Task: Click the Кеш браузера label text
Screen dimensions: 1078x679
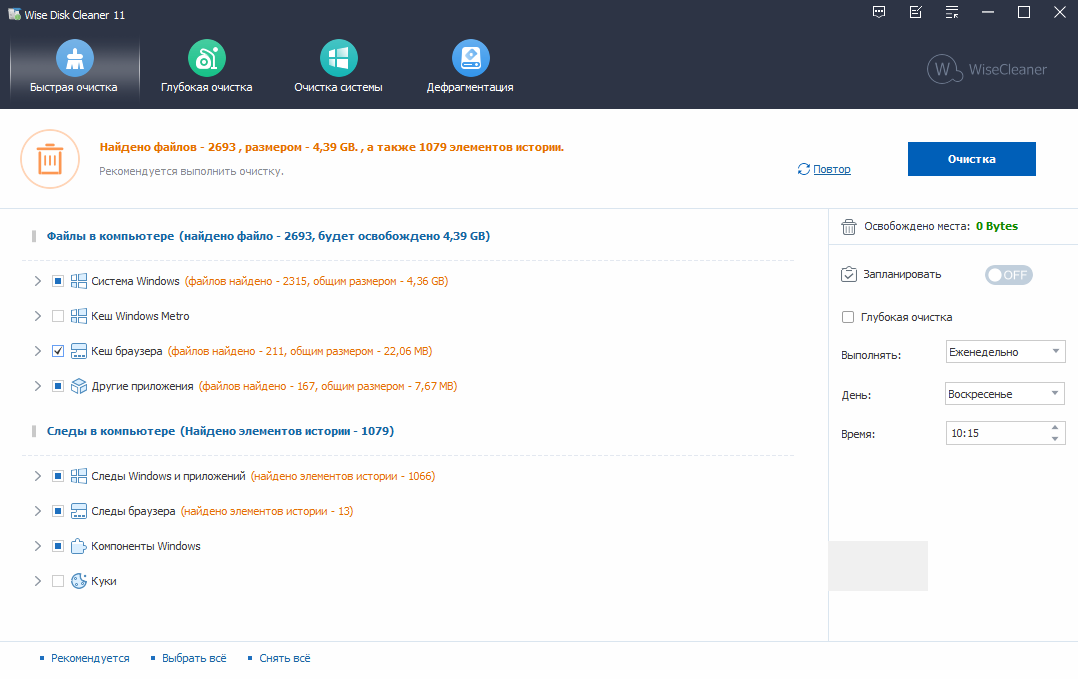Action: pos(126,351)
